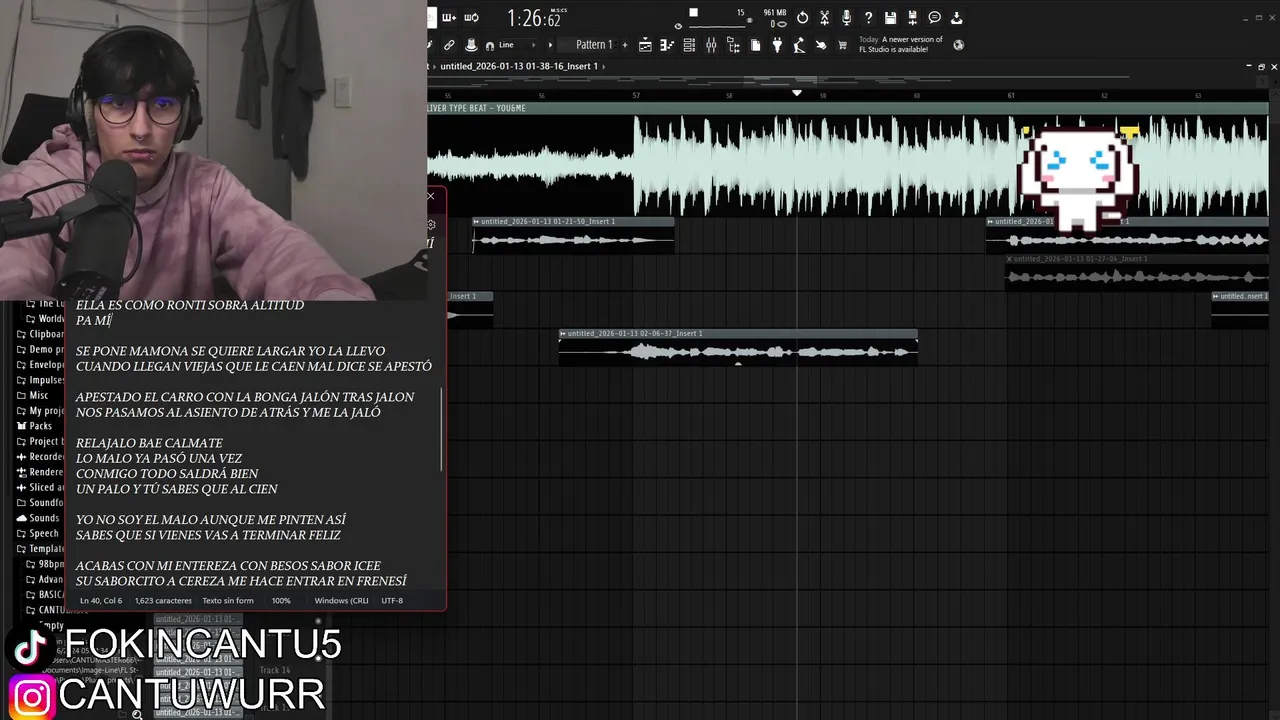Open menu arrow of clip 02-06-37_Insert 1
Image resolution: width=1280 pixels, height=720 pixels.
[x=563, y=333]
